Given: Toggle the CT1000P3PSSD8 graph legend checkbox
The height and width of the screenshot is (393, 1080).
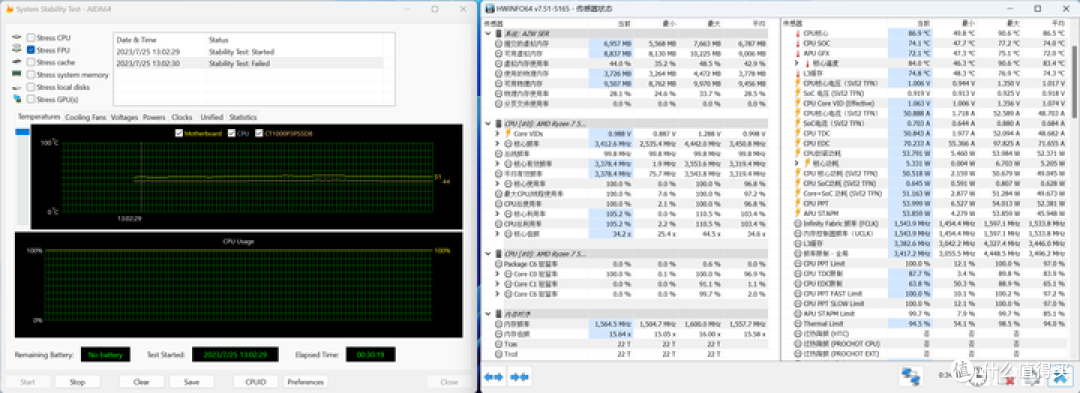Looking at the screenshot, I should tap(260, 134).
